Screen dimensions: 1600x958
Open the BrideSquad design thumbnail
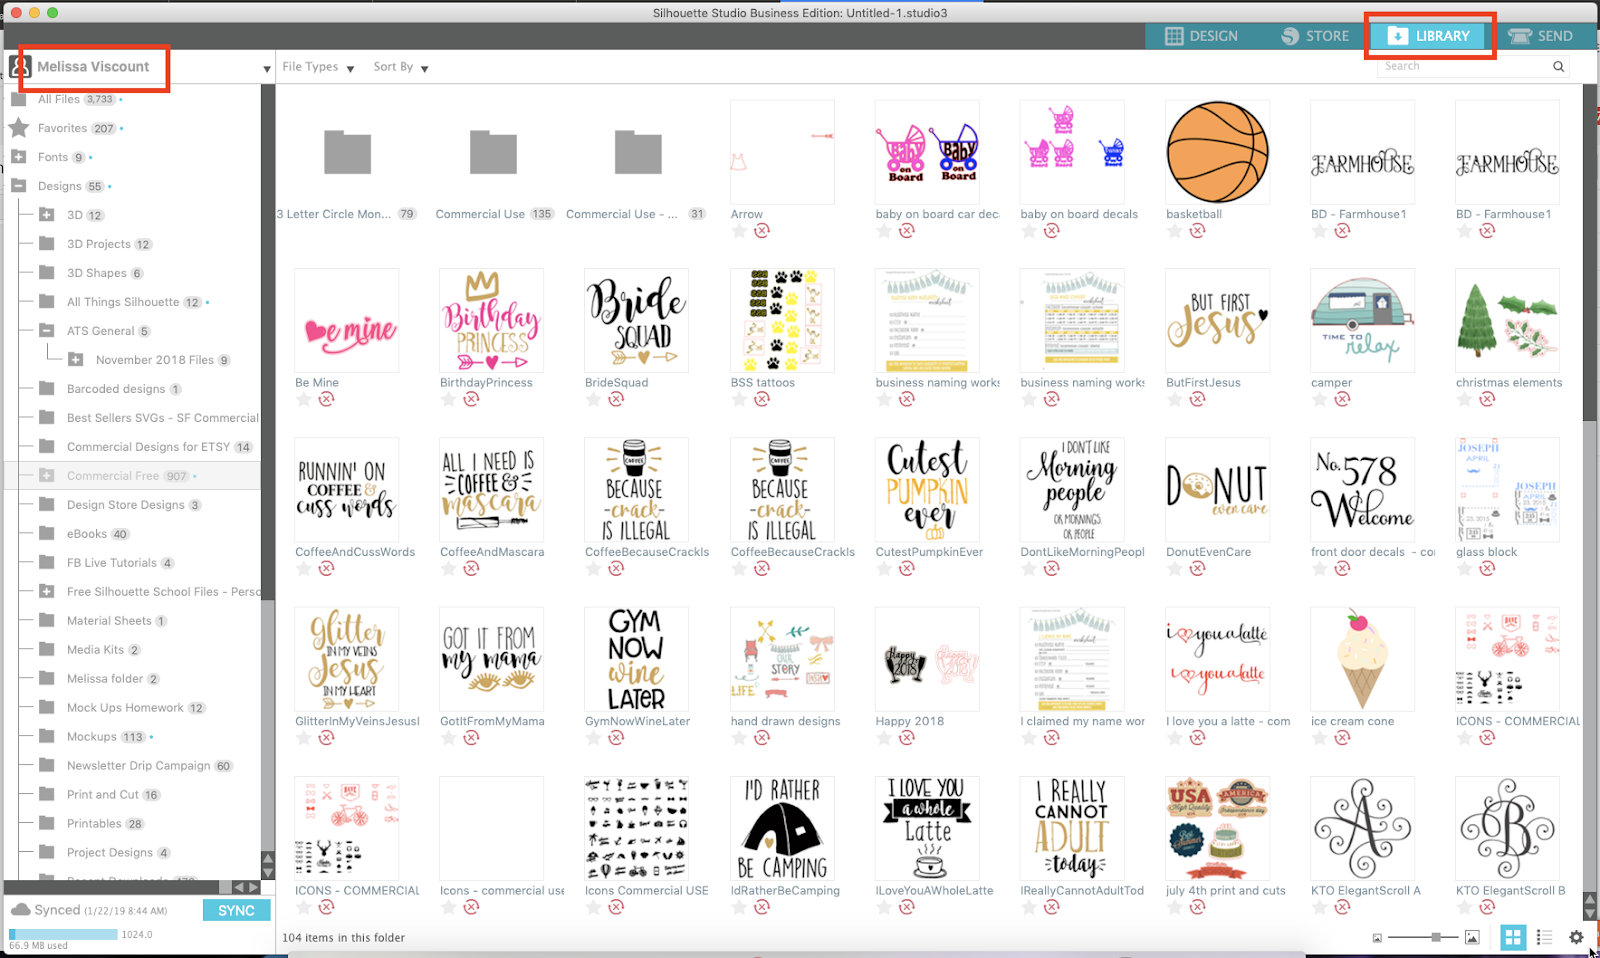[x=636, y=320]
